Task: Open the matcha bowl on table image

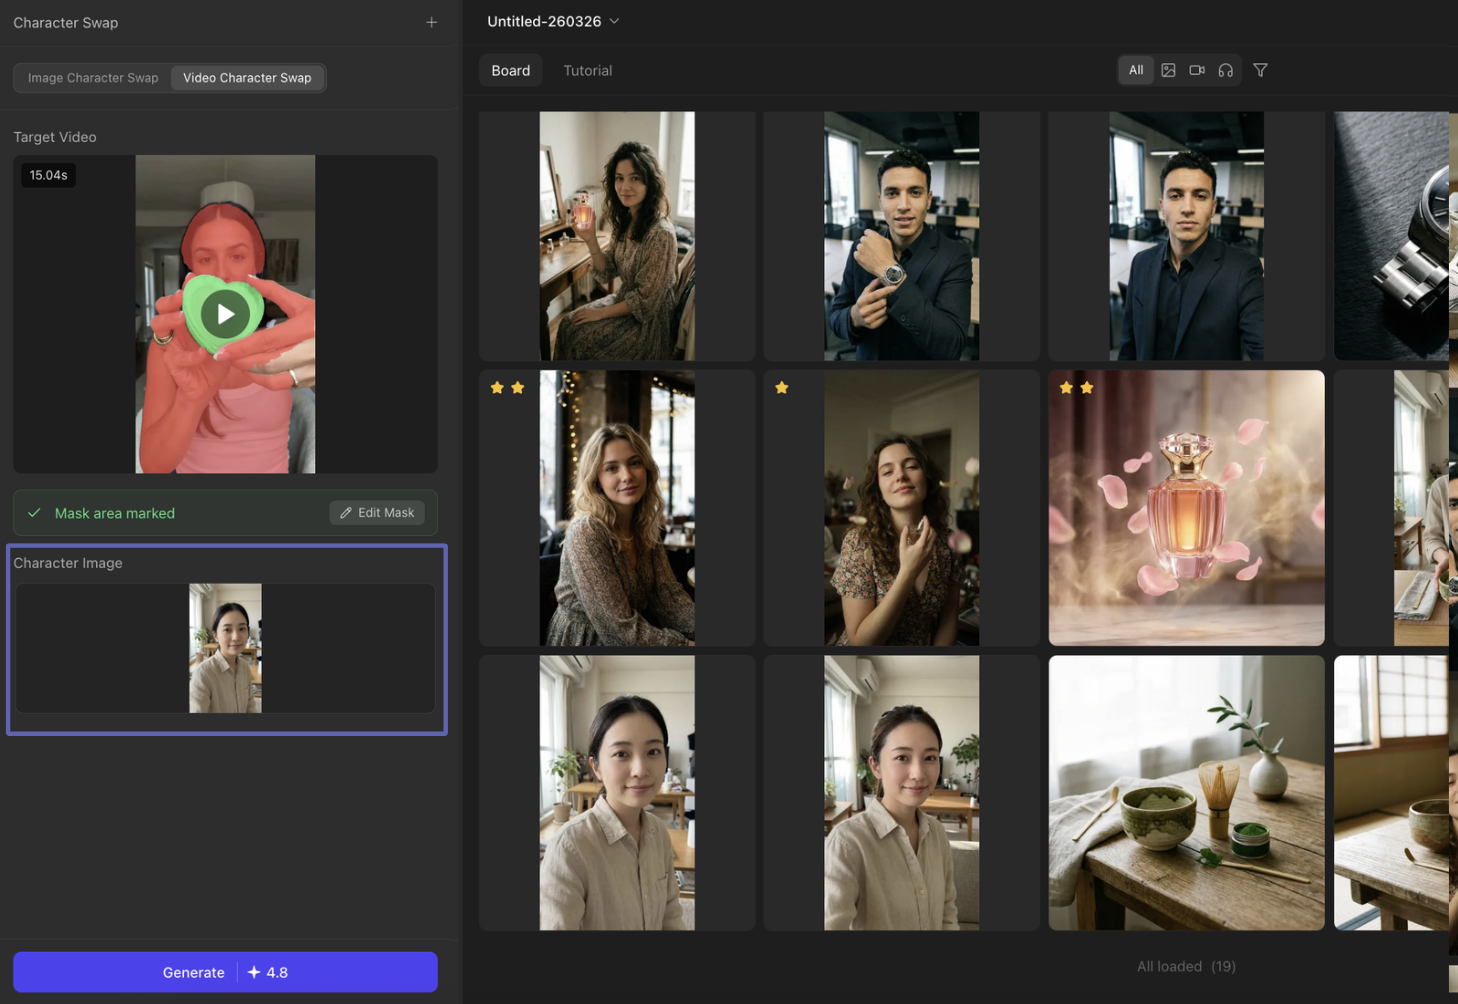Action: click(x=1186, y=793)
